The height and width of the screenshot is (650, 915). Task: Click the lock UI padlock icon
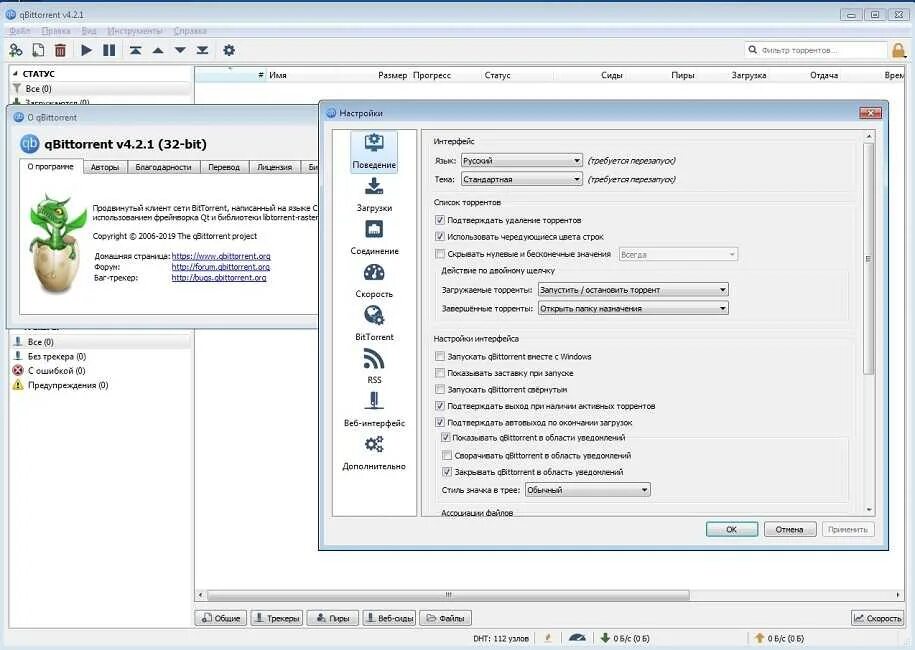tap(899, 51)
